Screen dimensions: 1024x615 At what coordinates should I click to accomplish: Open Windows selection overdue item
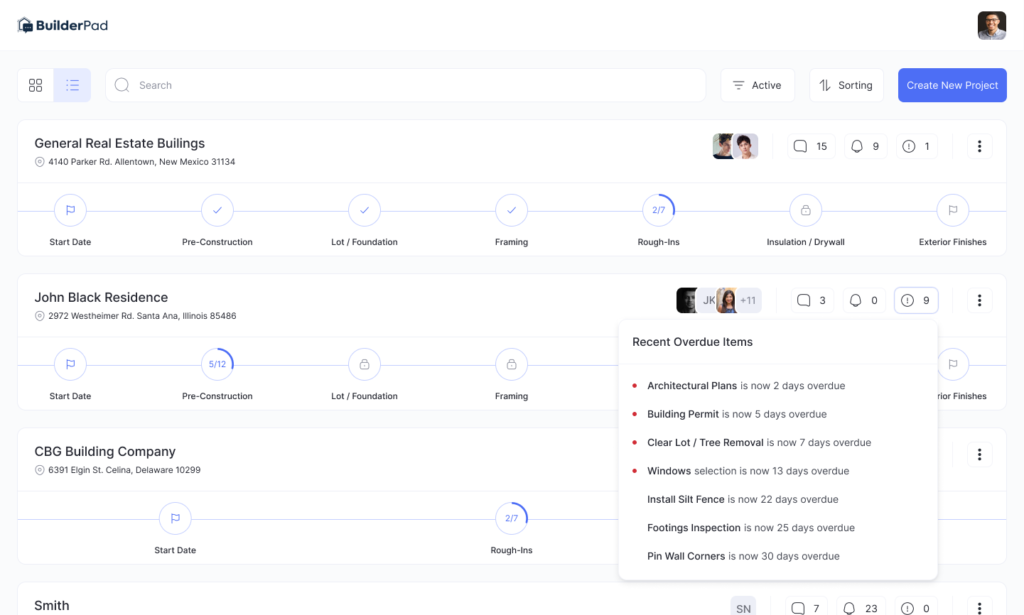(748, 471)
